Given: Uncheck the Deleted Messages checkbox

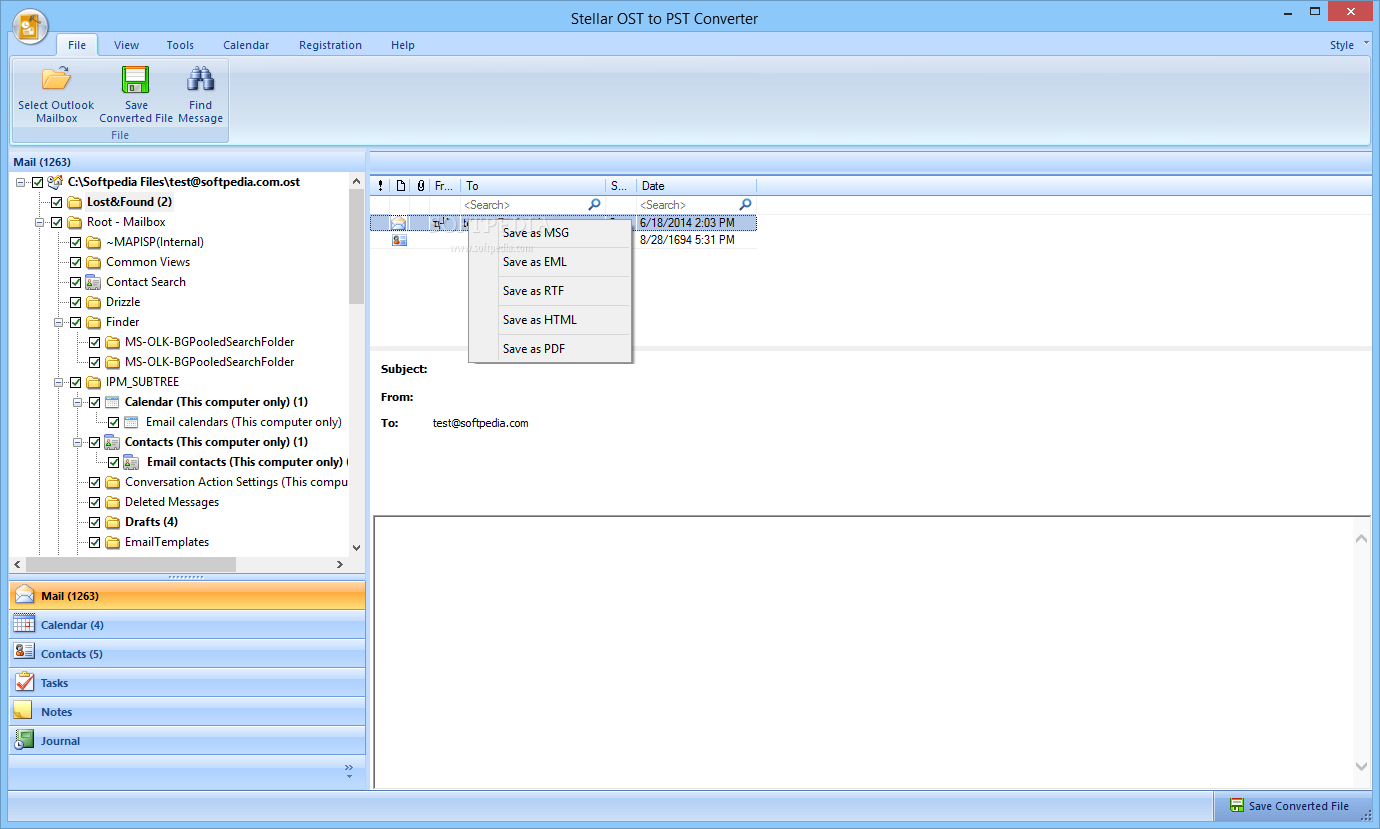Looking at the screenshot, I should (95, 502).
